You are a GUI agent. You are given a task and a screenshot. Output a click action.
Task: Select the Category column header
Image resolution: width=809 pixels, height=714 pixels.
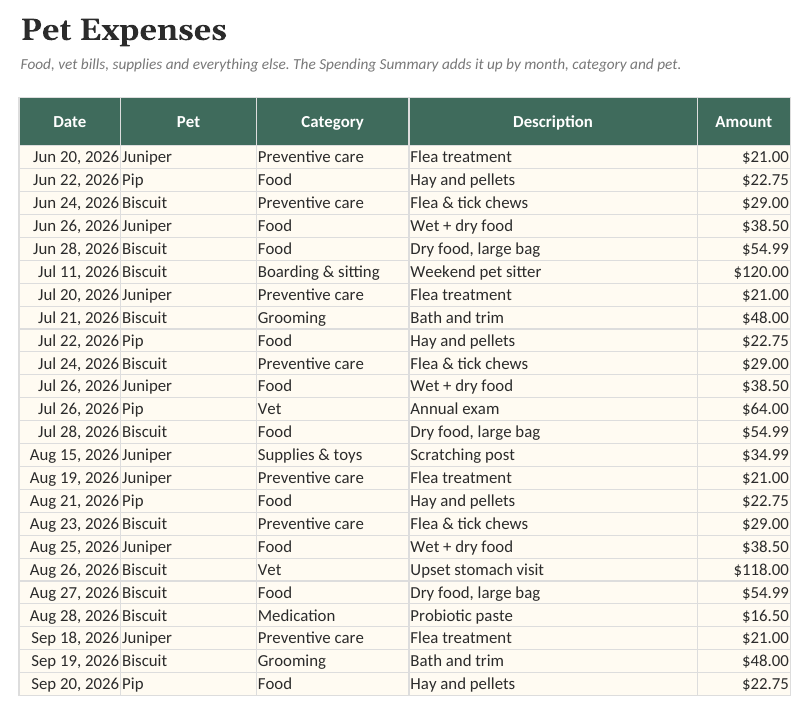click(x=332, y=122)
